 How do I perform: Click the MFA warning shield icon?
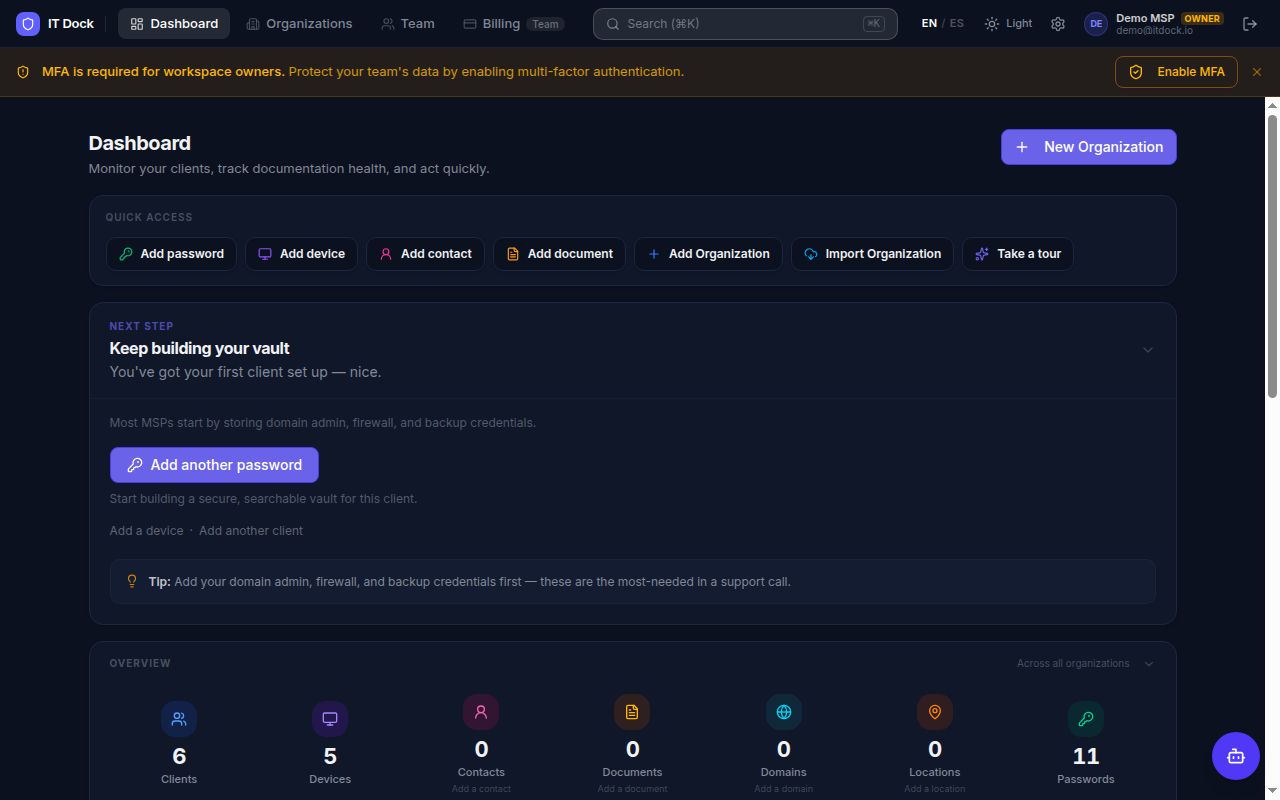pos(23,72)
